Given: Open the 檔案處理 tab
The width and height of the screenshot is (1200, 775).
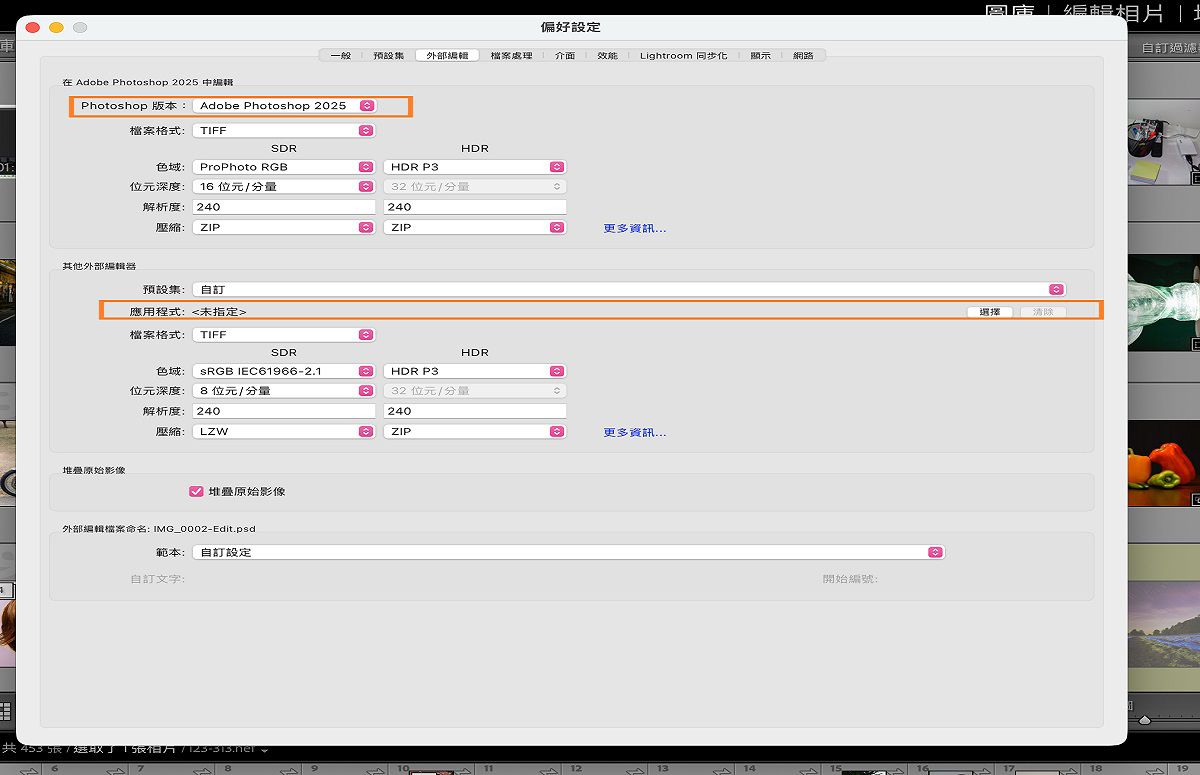Looking at the screenshot, I should 511,55.
